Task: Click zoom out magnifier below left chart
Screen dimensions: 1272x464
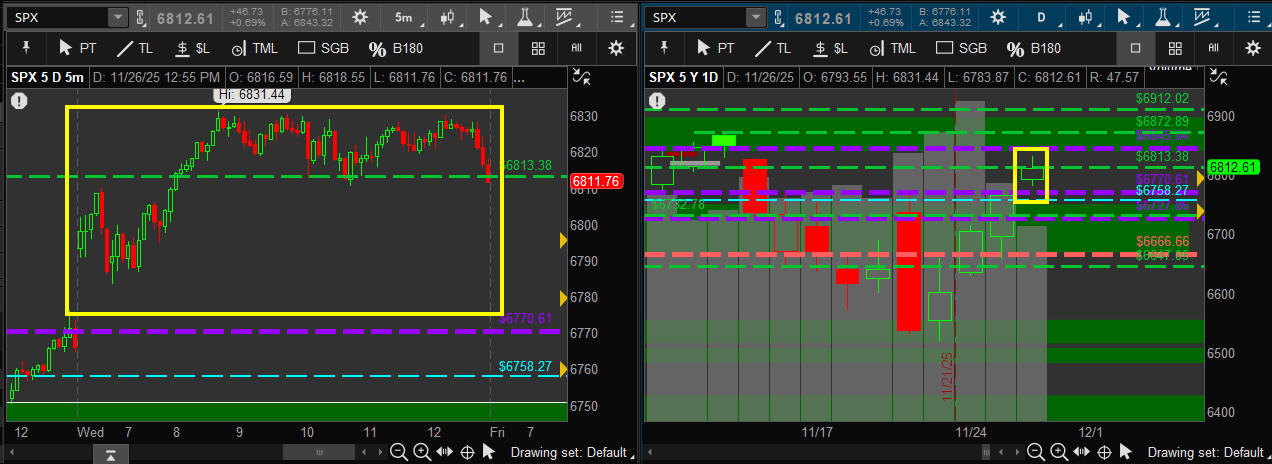Action: tap(398, 452)
